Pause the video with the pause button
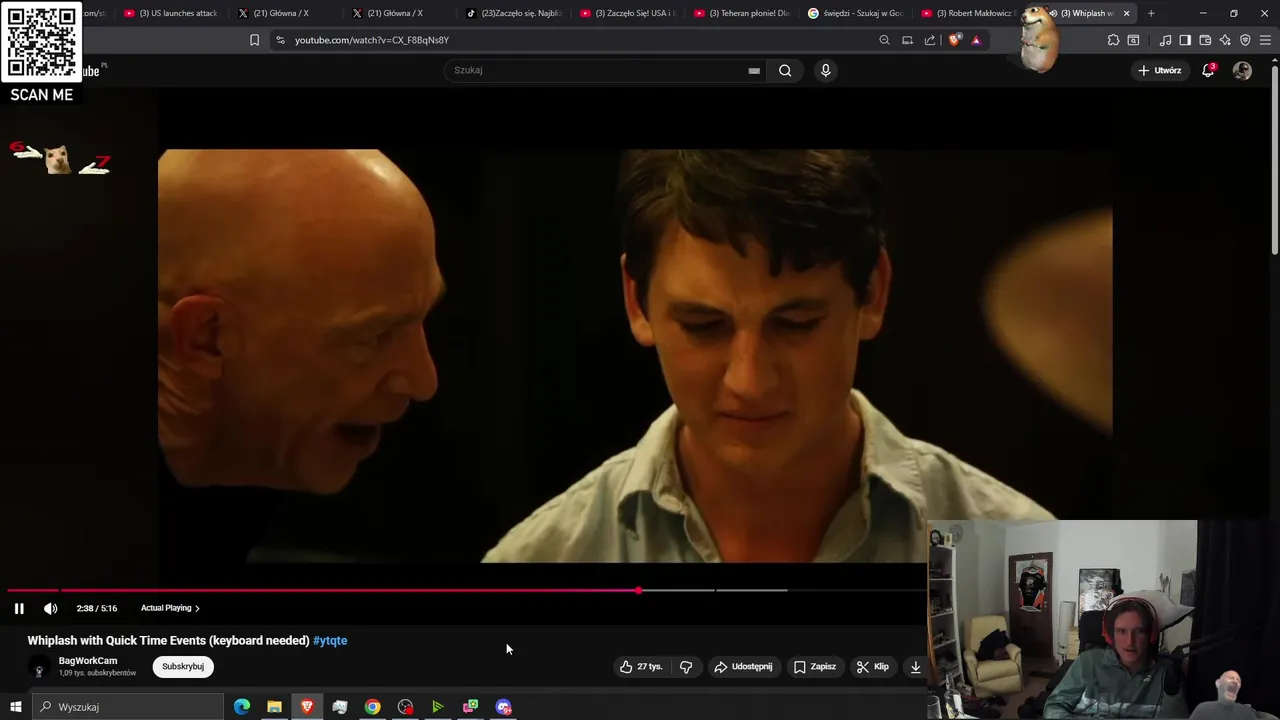 coord(19,608)
